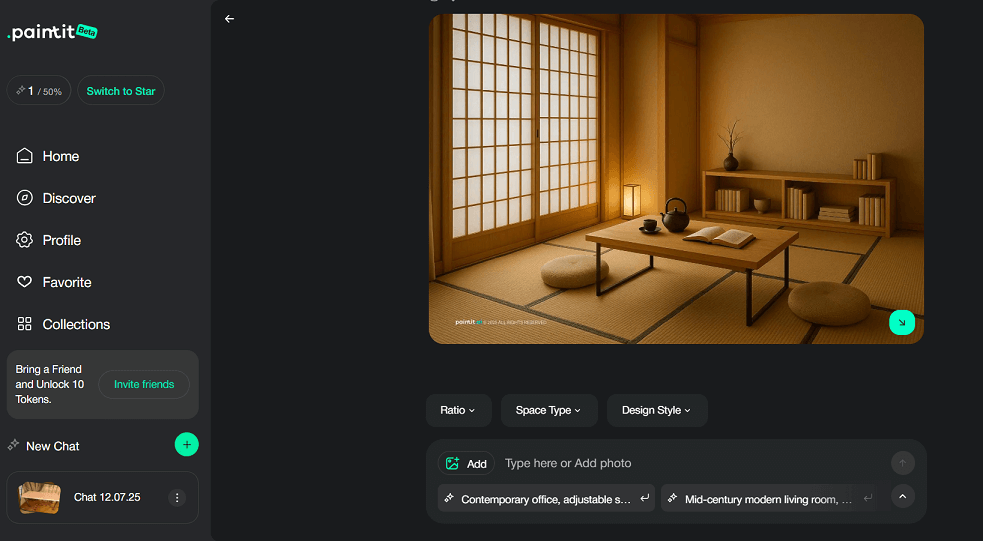The width and height of the screenshot is (983, 541).
Task: Click Switch to Star button
Action: tap(121, 91)
